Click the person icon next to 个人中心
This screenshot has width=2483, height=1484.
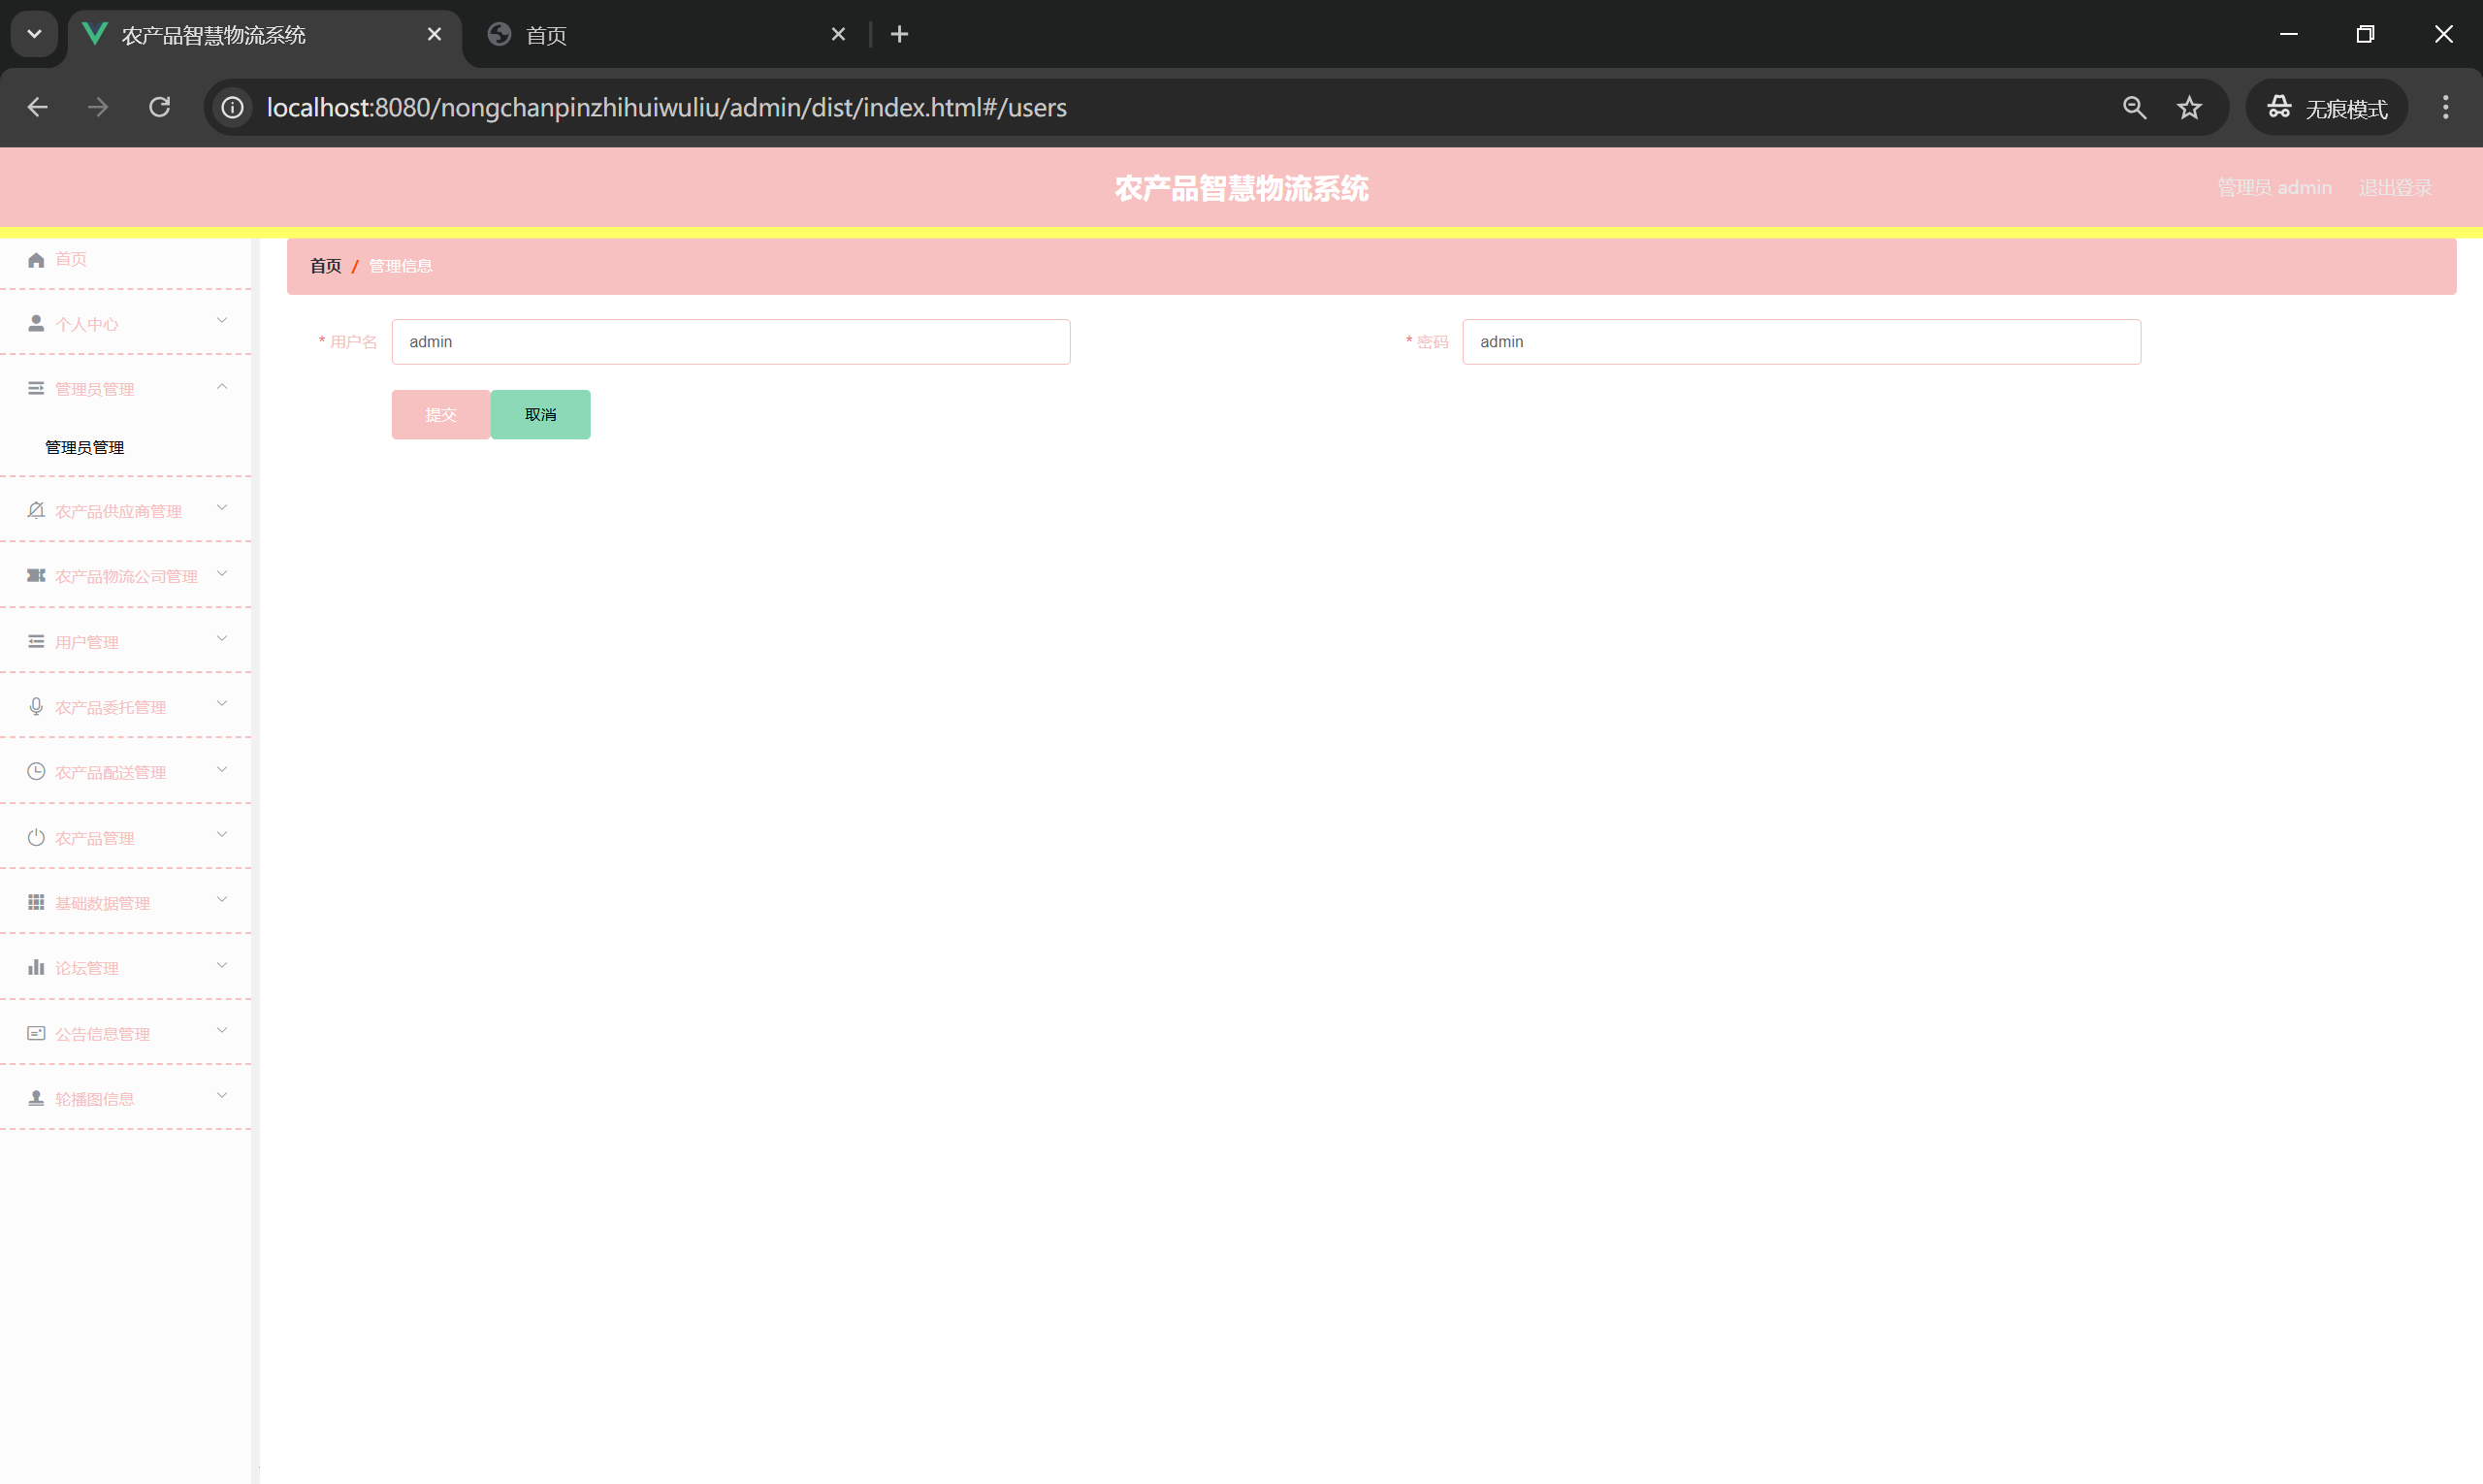pyautogui.click(x=36, y=323)
